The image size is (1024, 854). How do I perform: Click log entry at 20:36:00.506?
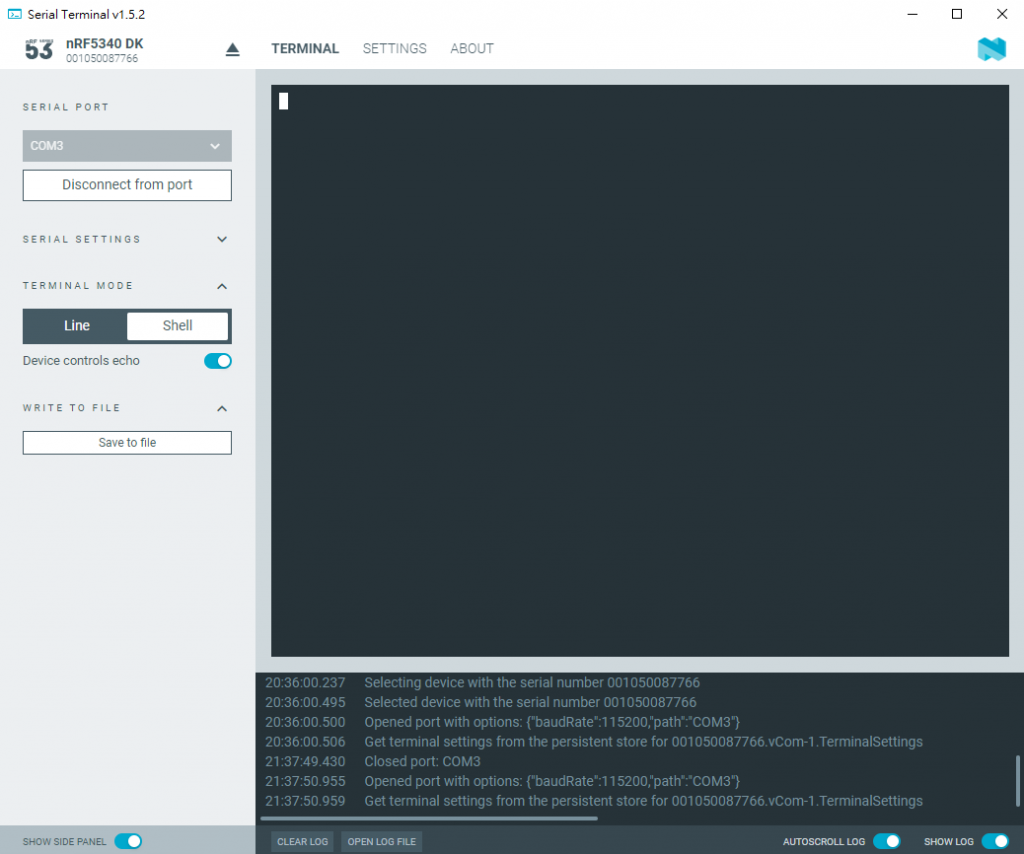(x=594, y=742)
